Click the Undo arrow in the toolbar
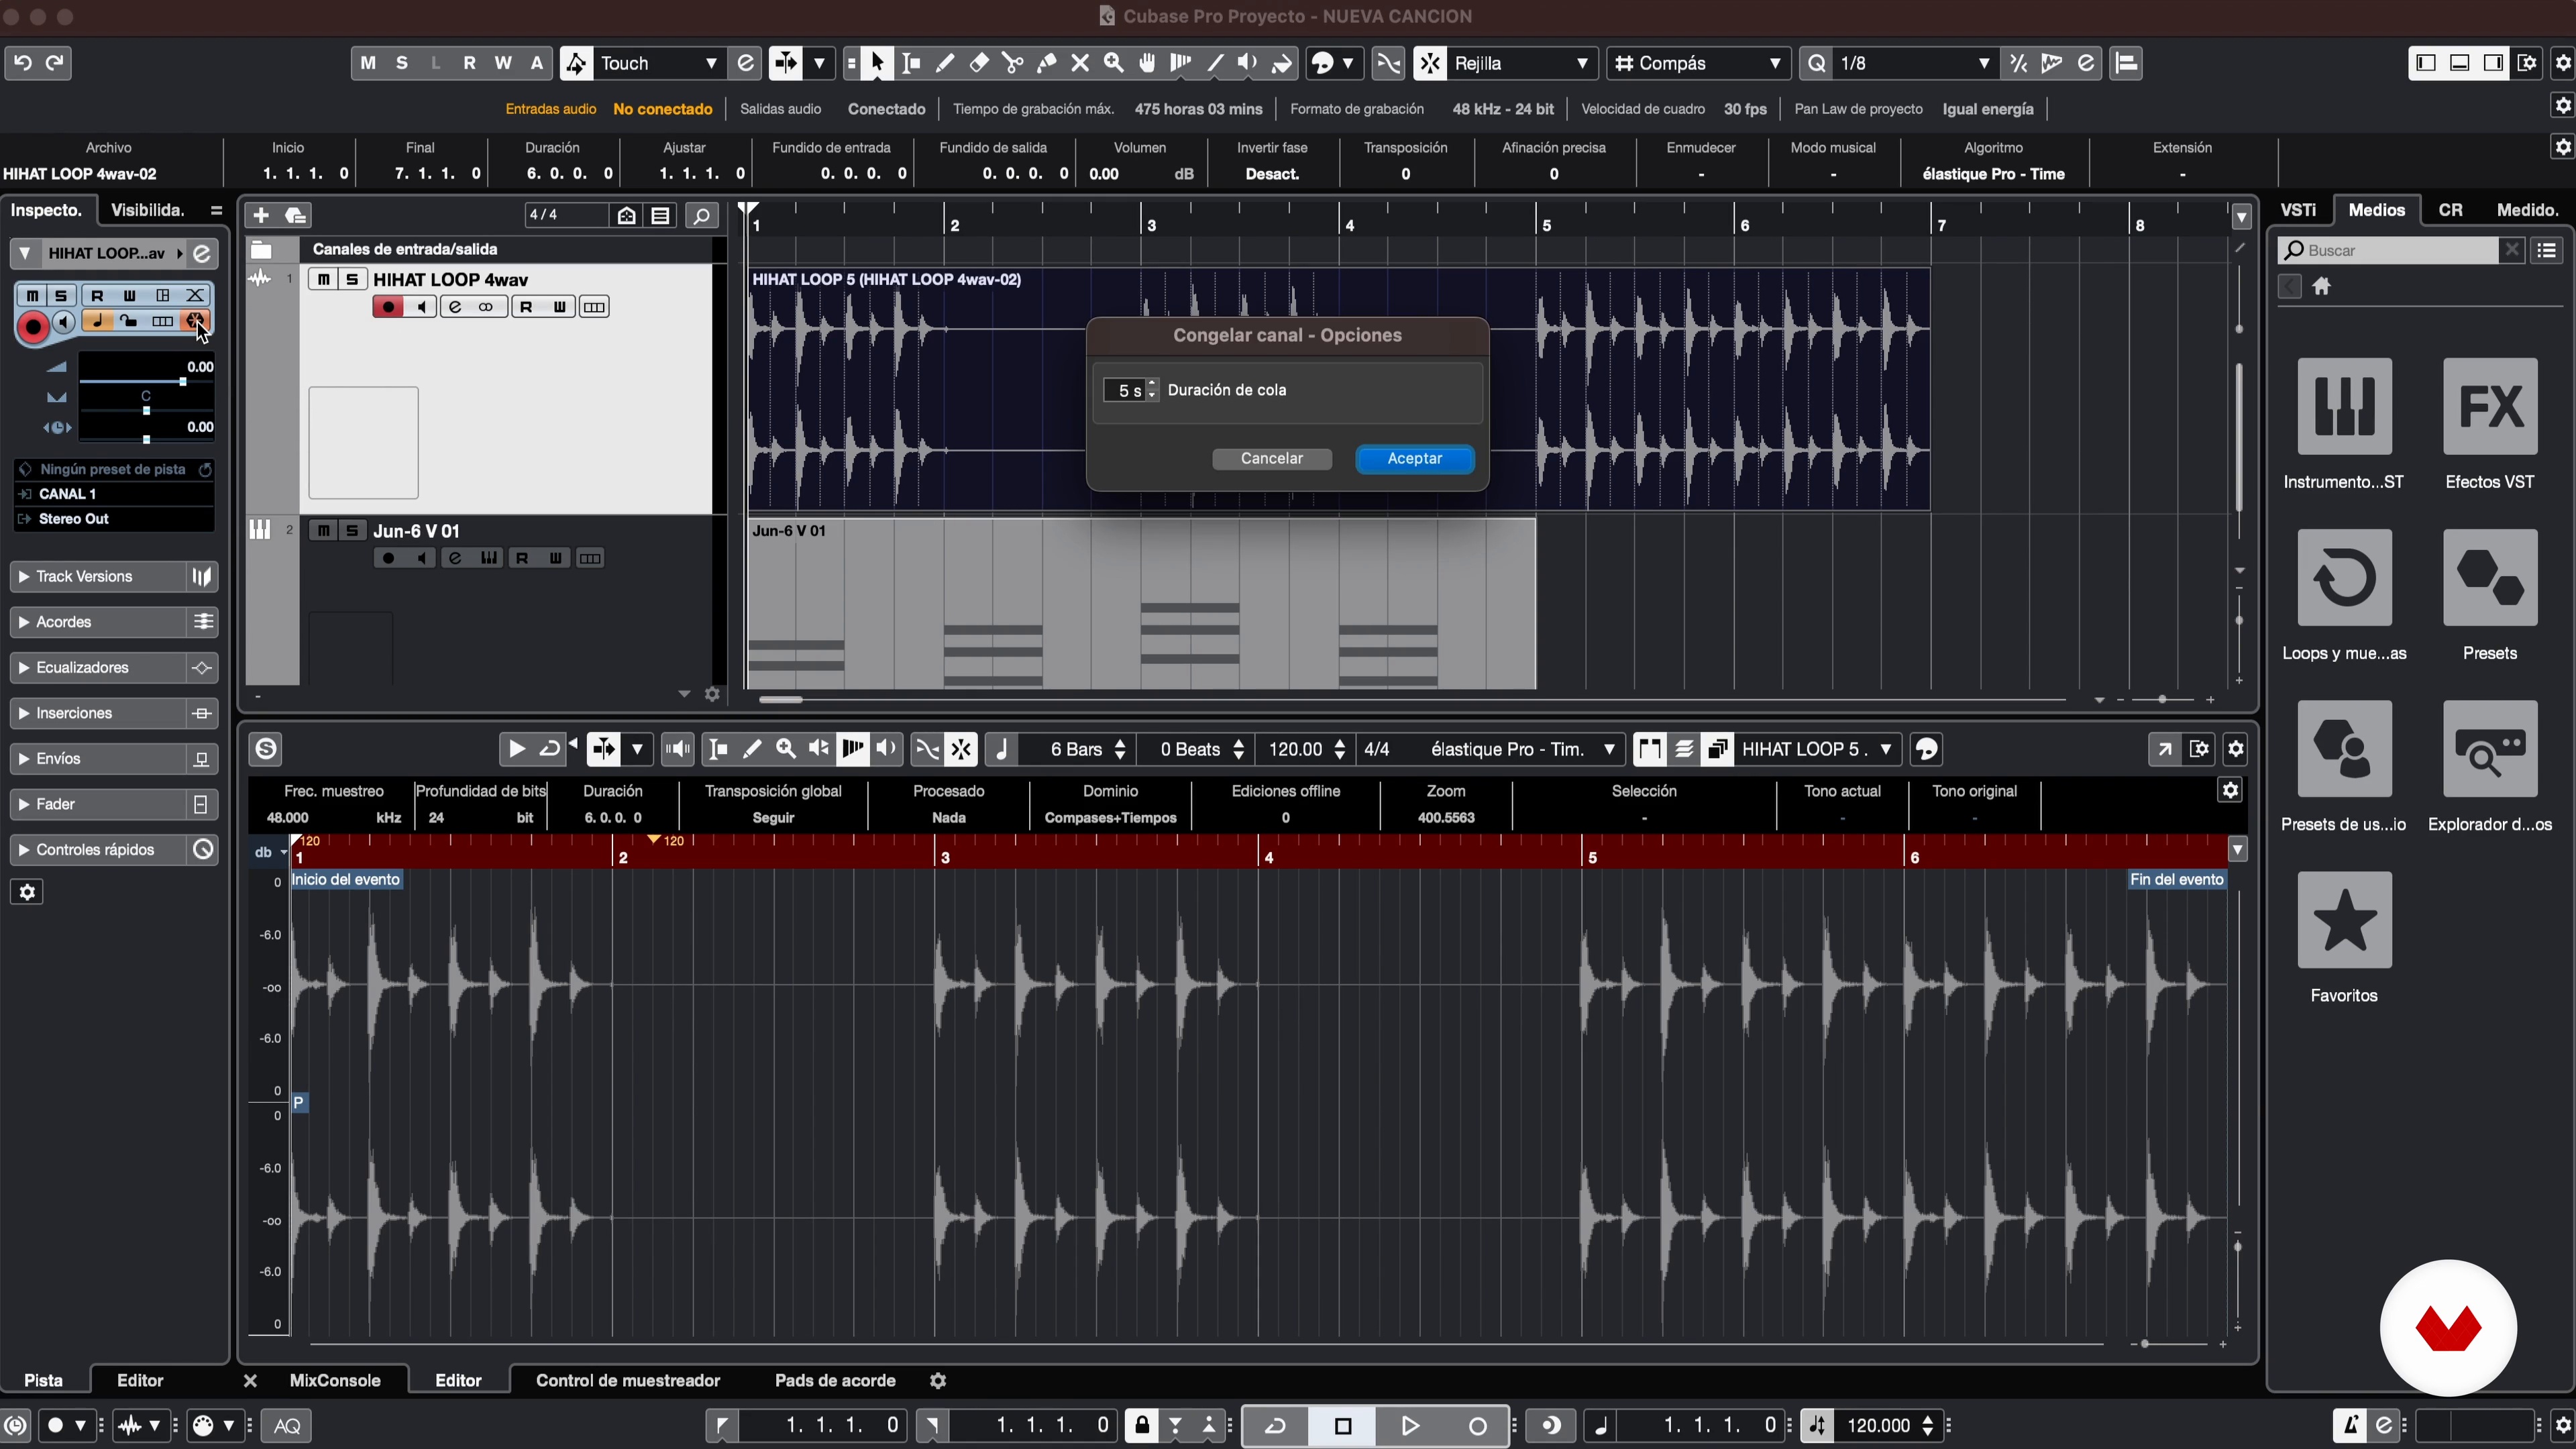2576x1449 pixels. (23, 63)
